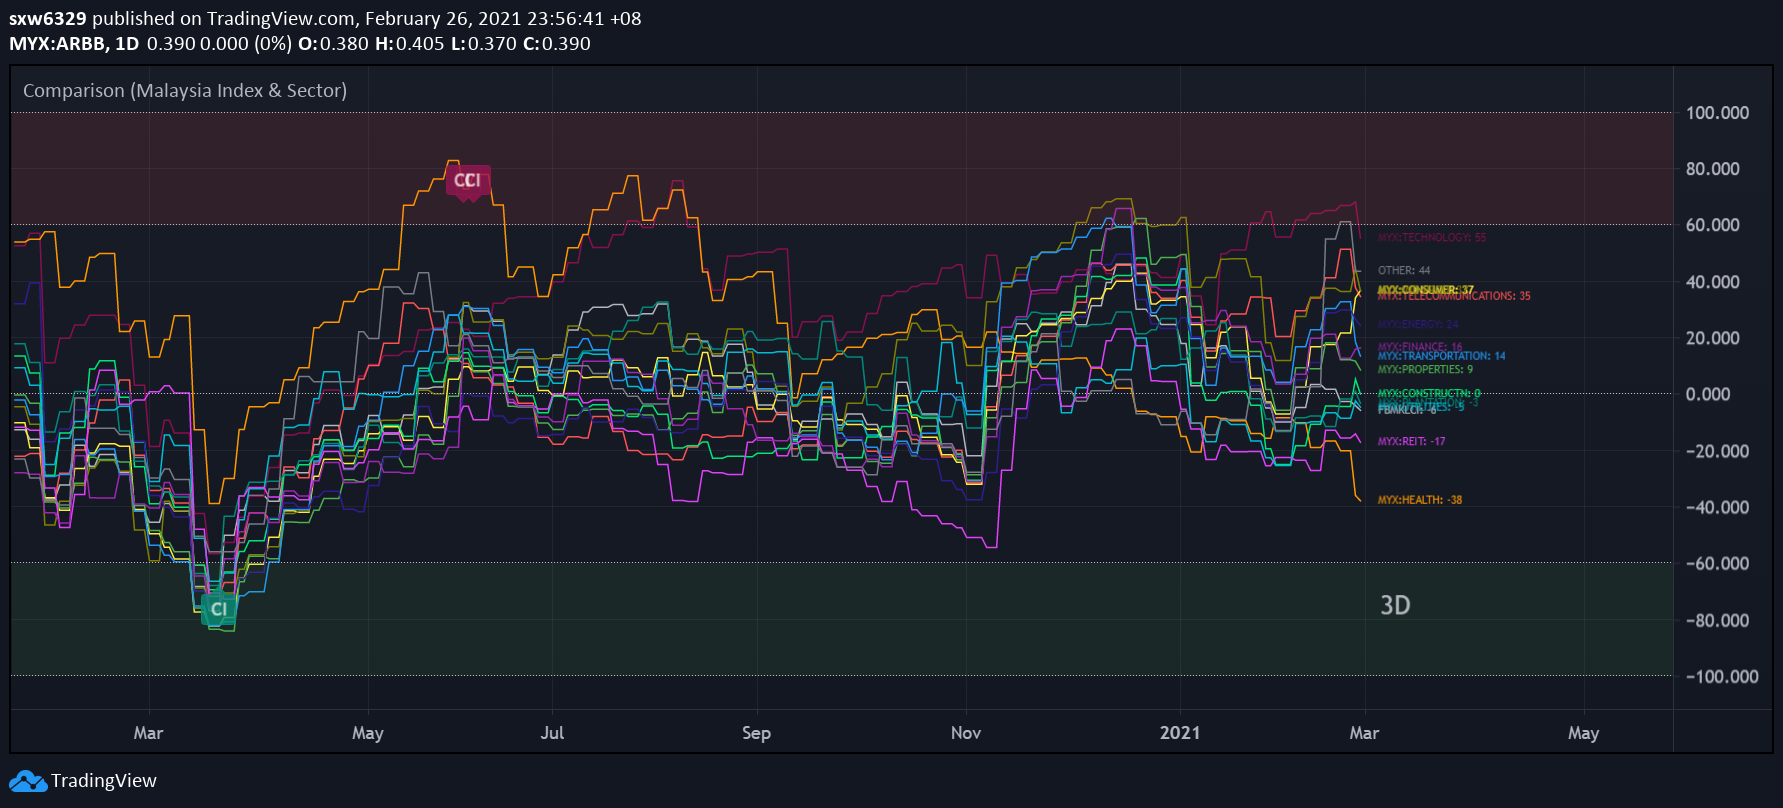
Task: Click the MYX:TECHNOLOGY: 55 series label
Action: click(x=1432, y=238)
